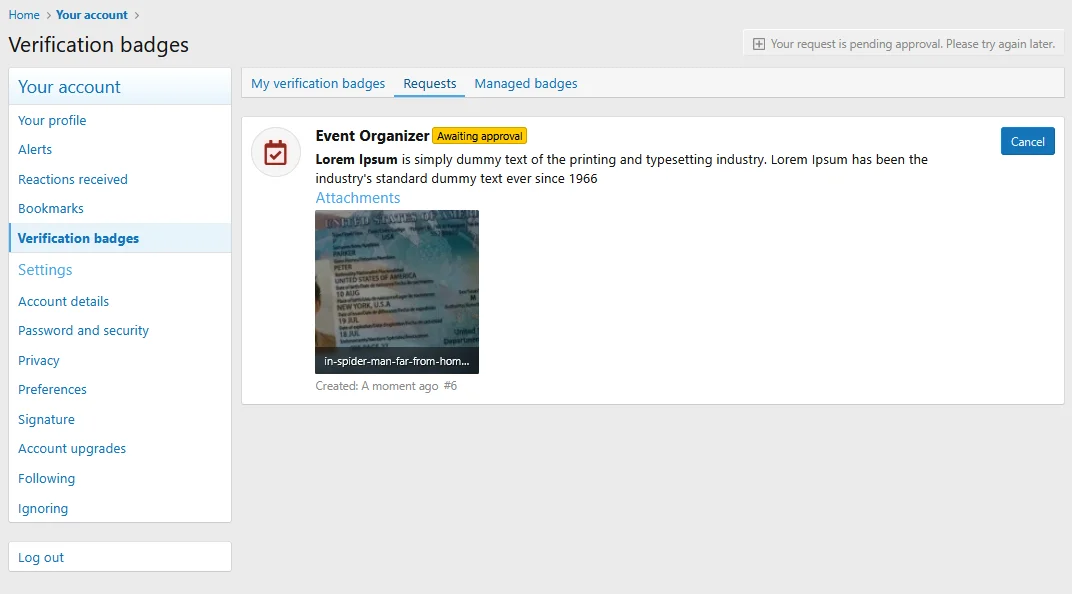Screen dimensions: 1072x594
Task: Click the Event Organizer calendar badge icon
Action: tap(276, 152)
